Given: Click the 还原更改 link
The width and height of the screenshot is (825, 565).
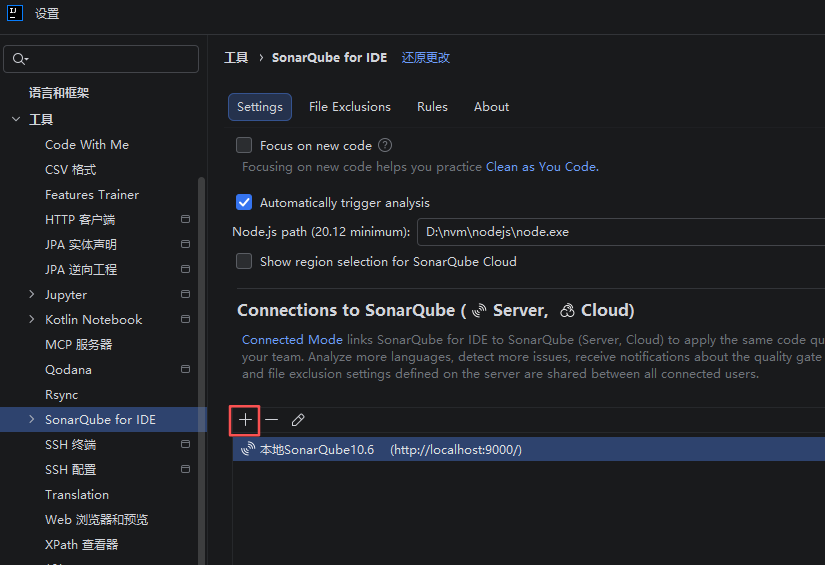Looking at the screenshot, I should [x=426, y=58].
